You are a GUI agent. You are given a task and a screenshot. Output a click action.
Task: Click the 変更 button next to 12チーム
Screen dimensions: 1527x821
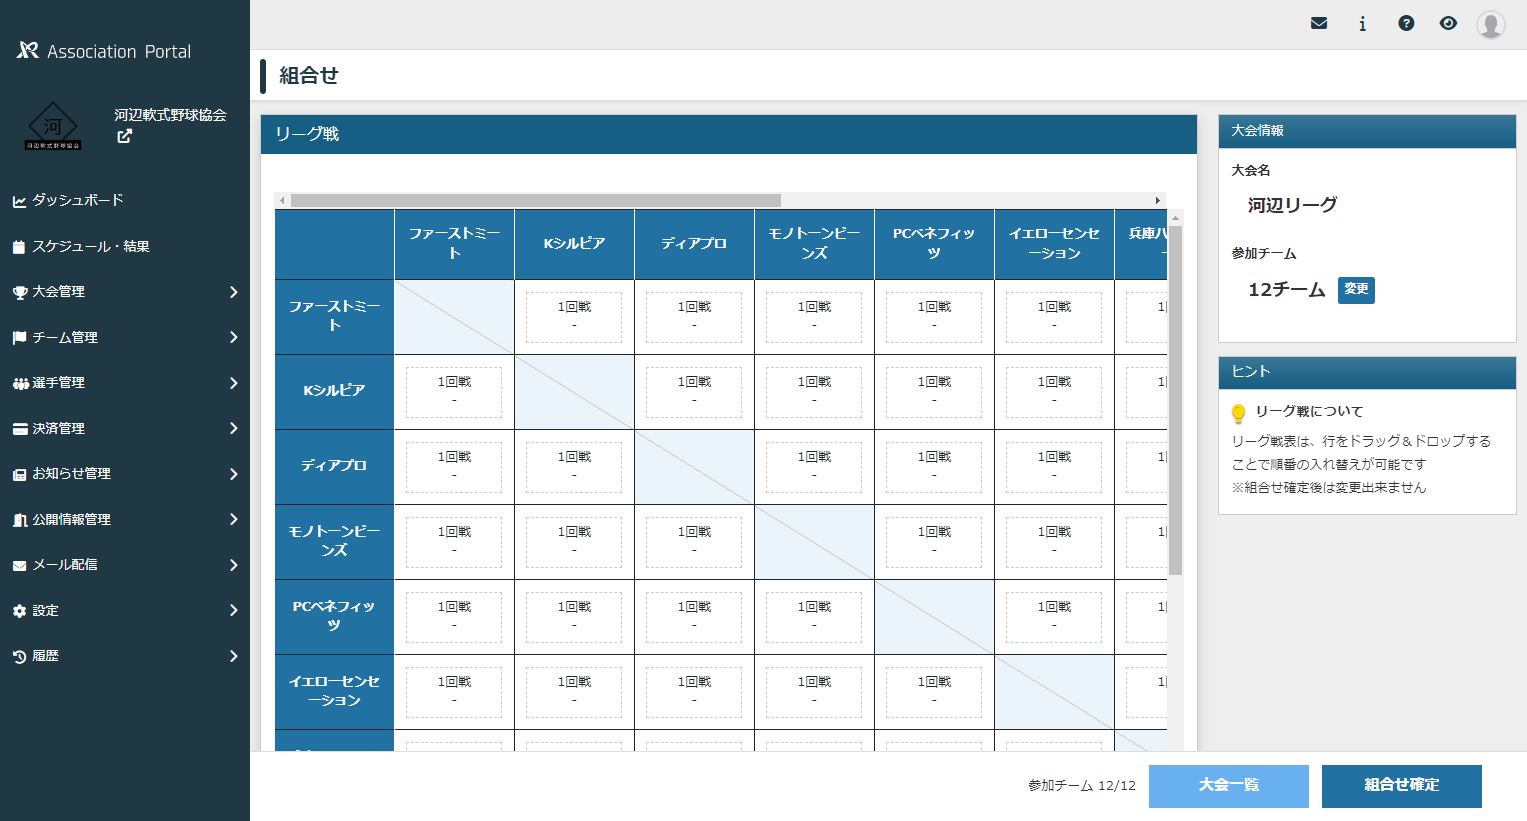pyautogui.click(x=1356, y=289)
